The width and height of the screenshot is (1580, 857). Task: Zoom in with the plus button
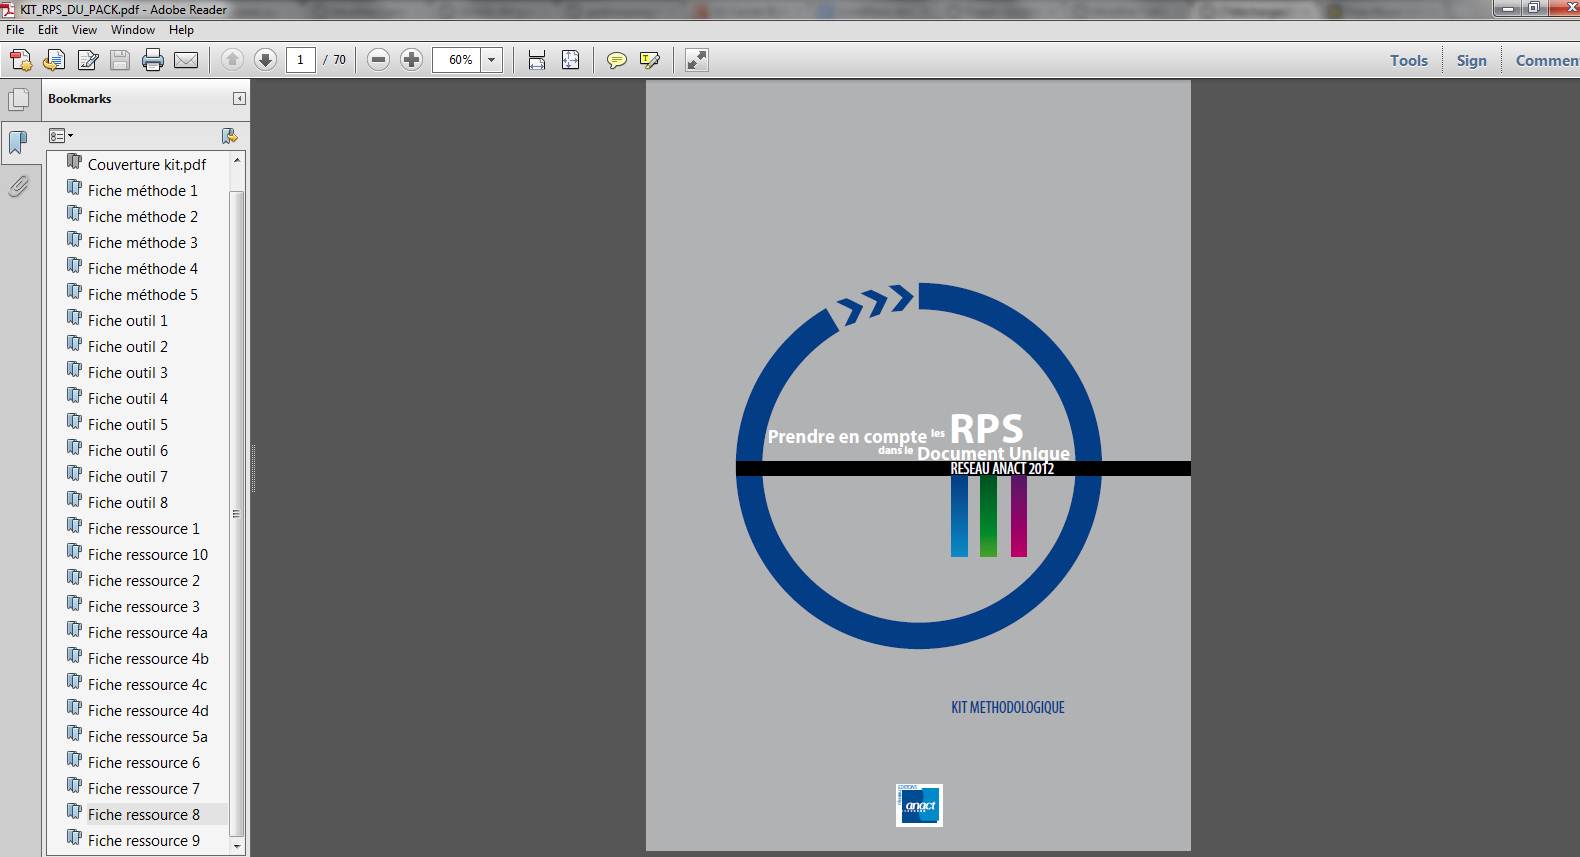411,60
